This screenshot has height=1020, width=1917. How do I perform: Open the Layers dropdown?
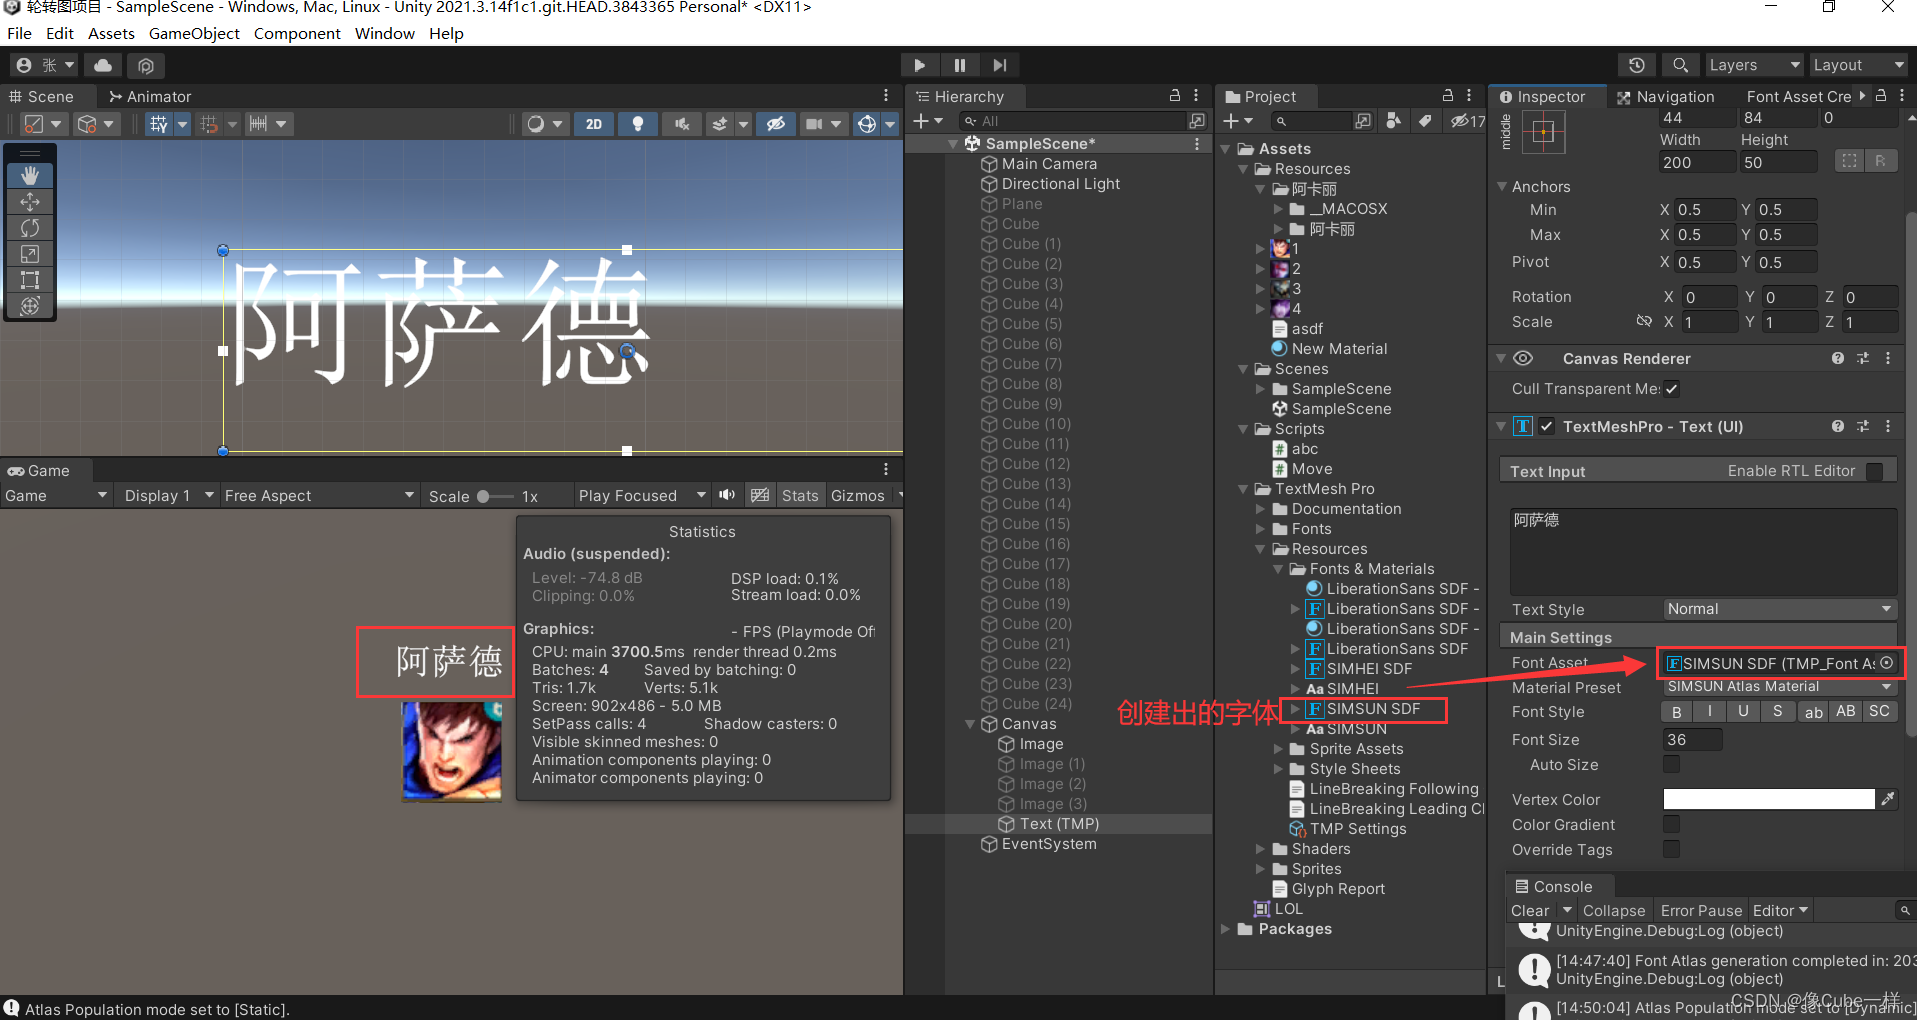[x=1755, y=65]
